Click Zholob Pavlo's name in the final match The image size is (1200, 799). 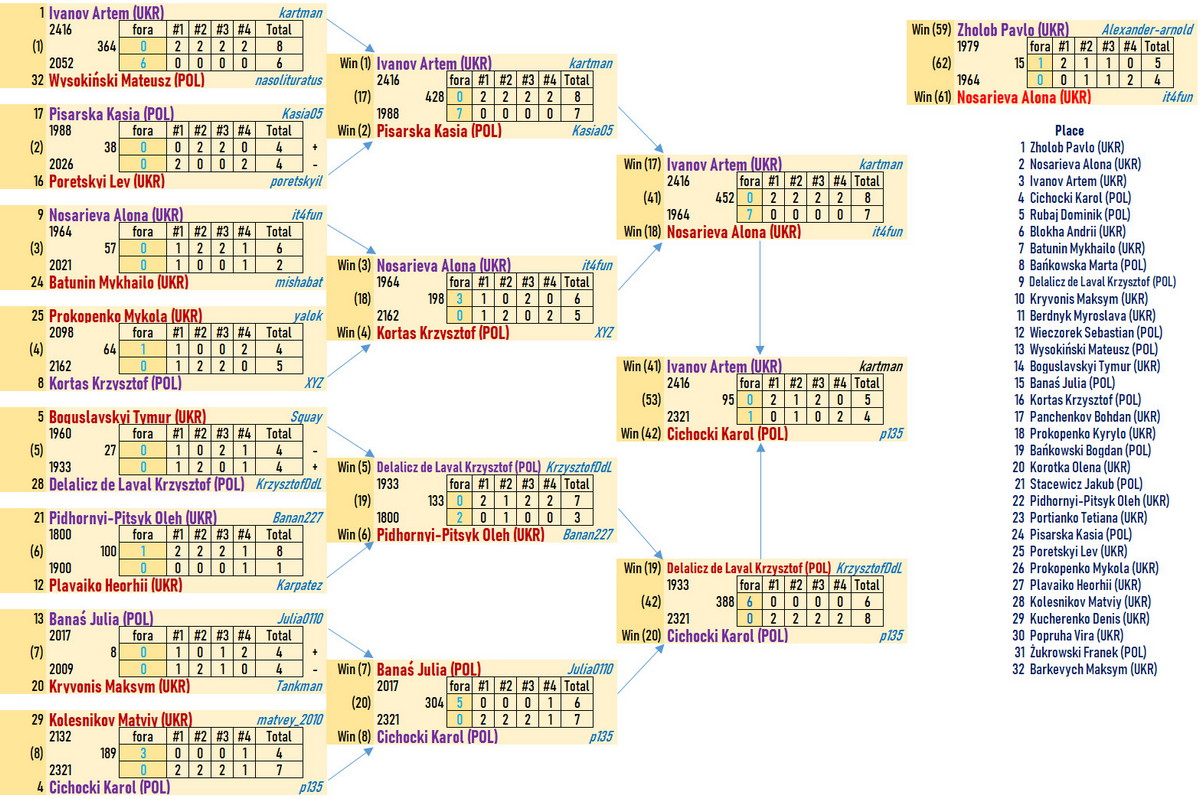click(1011, 29)
